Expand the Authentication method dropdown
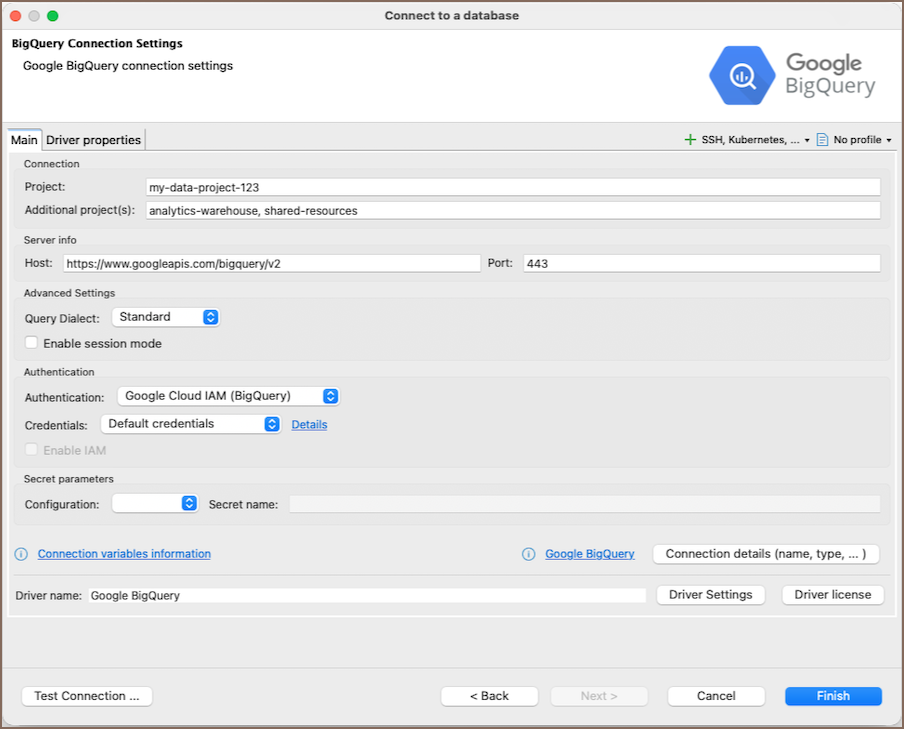 point(228,396)
